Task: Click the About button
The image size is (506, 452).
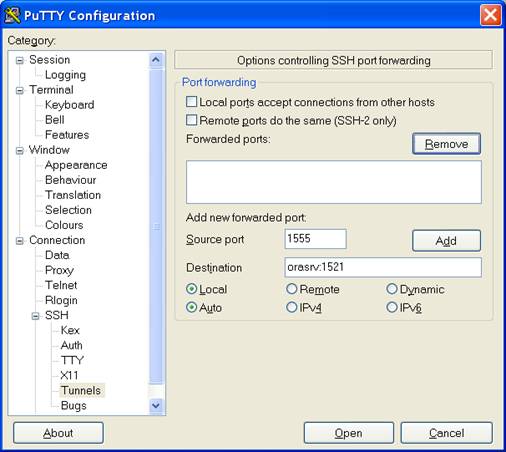Action: pyautogui.click(x=58, y=433)
